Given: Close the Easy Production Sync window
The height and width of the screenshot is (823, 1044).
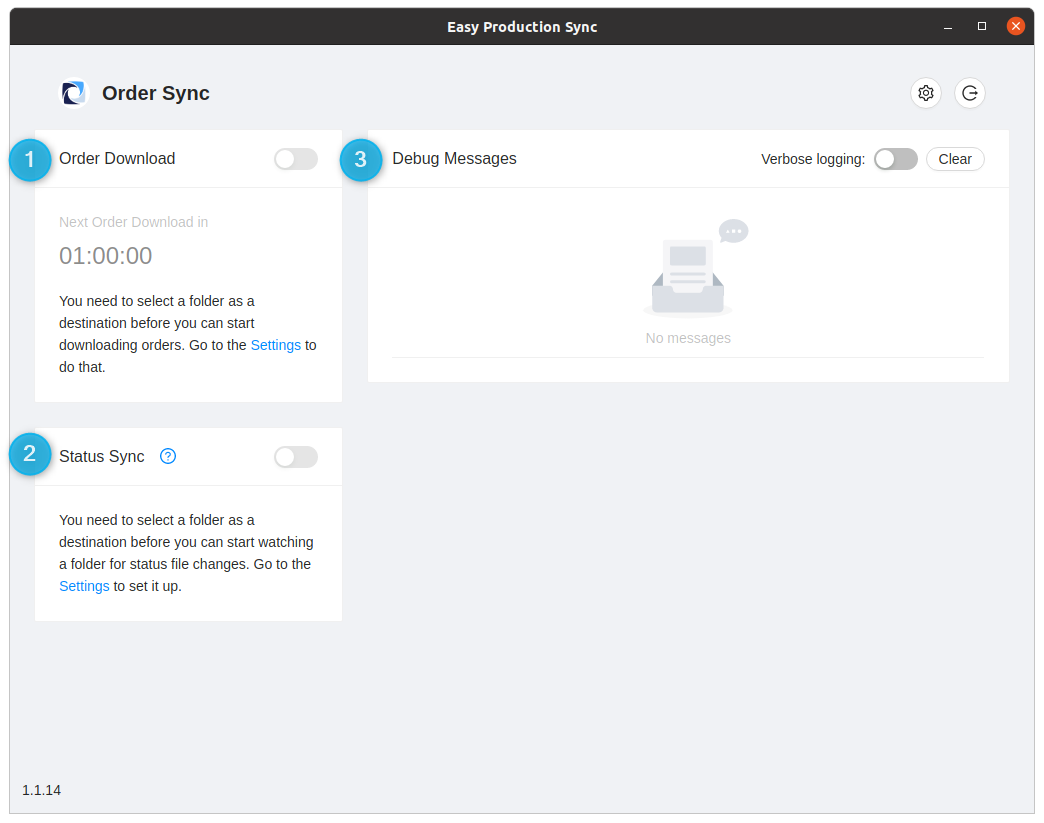Looking at the screenshot, I should 1015,27.
